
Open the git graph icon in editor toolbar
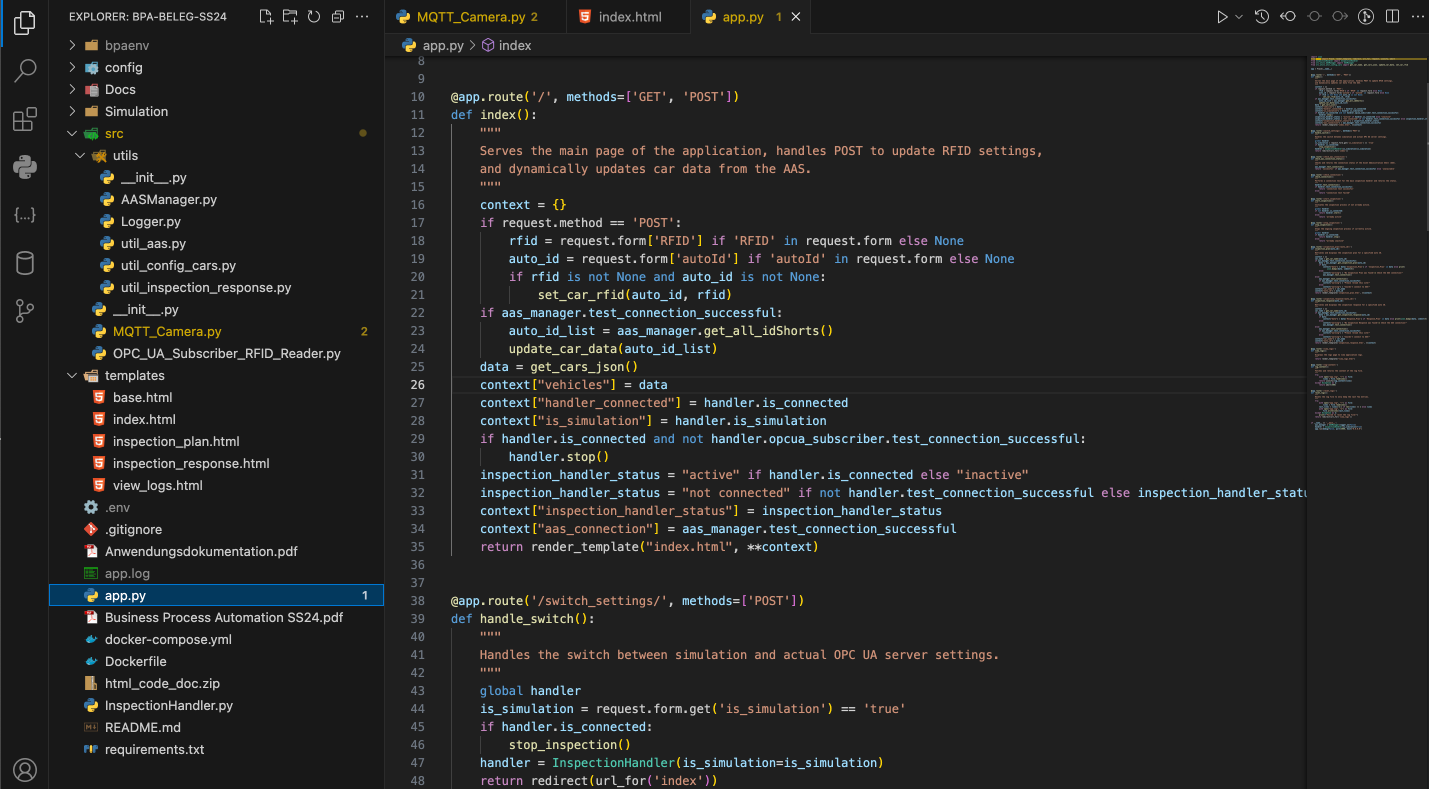coord(1366,17)
